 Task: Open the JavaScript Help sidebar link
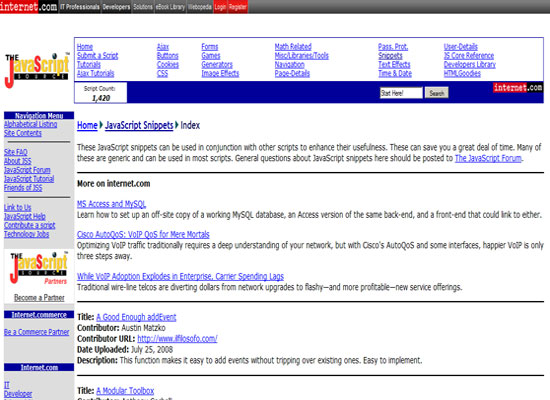click(25, 216)
